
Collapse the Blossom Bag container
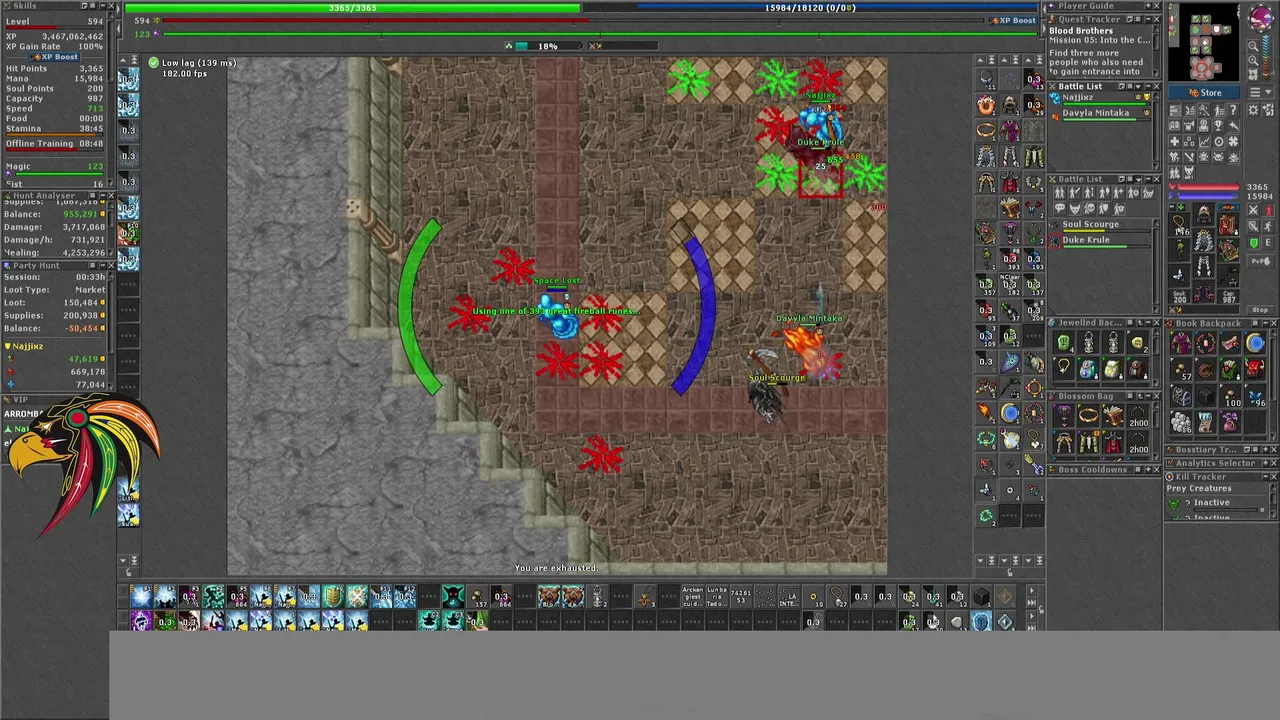tap(1148, 396)
